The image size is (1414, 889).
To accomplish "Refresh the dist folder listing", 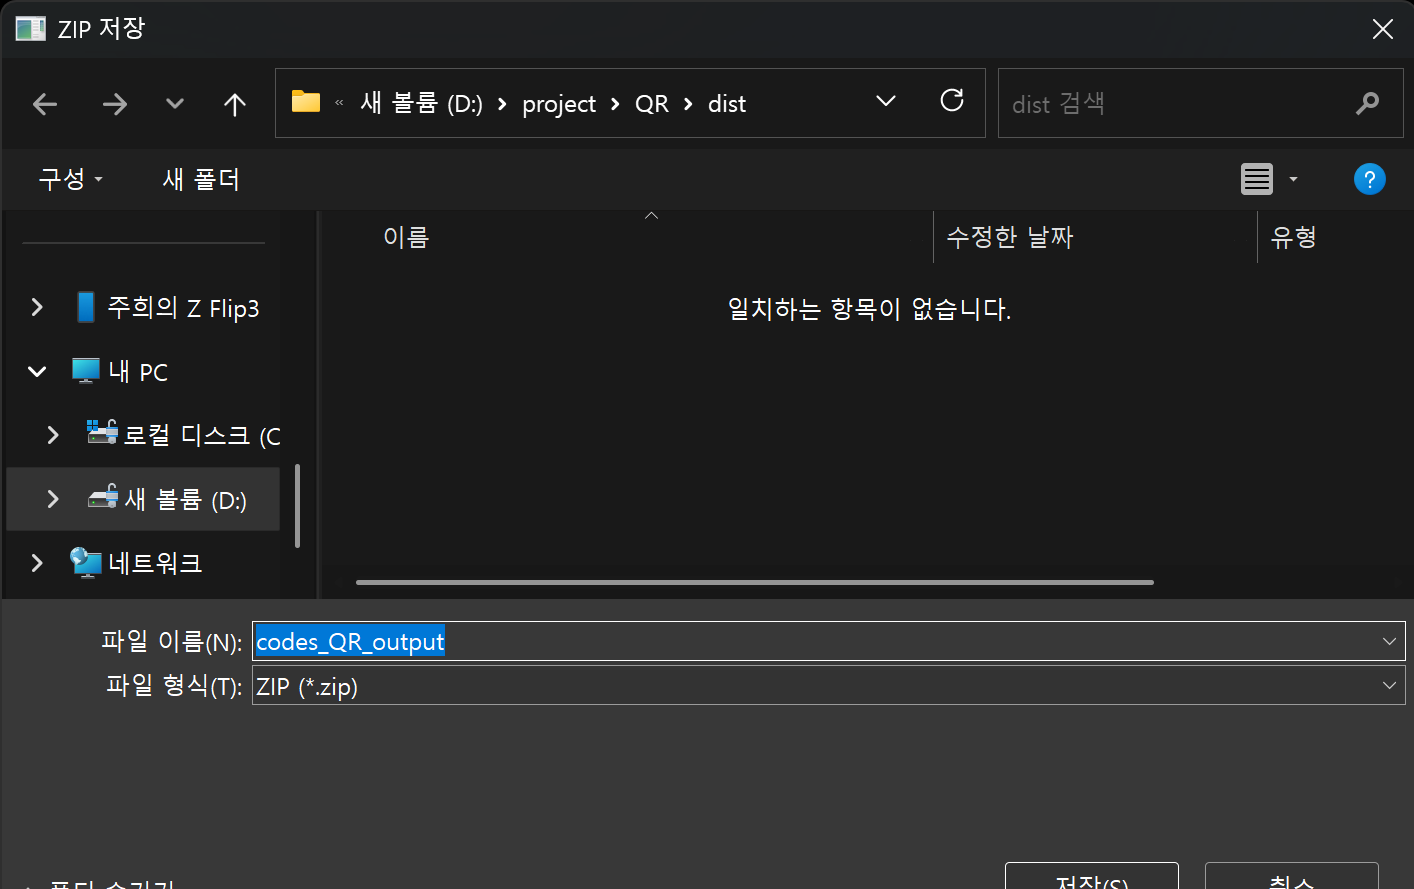I will (x=952, y=101).
